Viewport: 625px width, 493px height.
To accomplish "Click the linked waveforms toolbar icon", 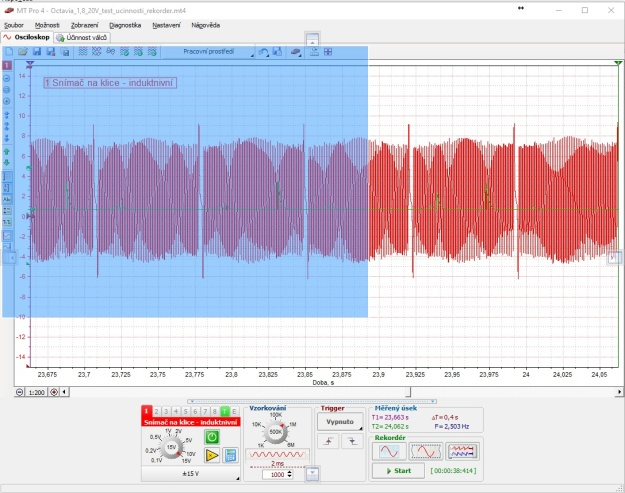I will (111, 52).
